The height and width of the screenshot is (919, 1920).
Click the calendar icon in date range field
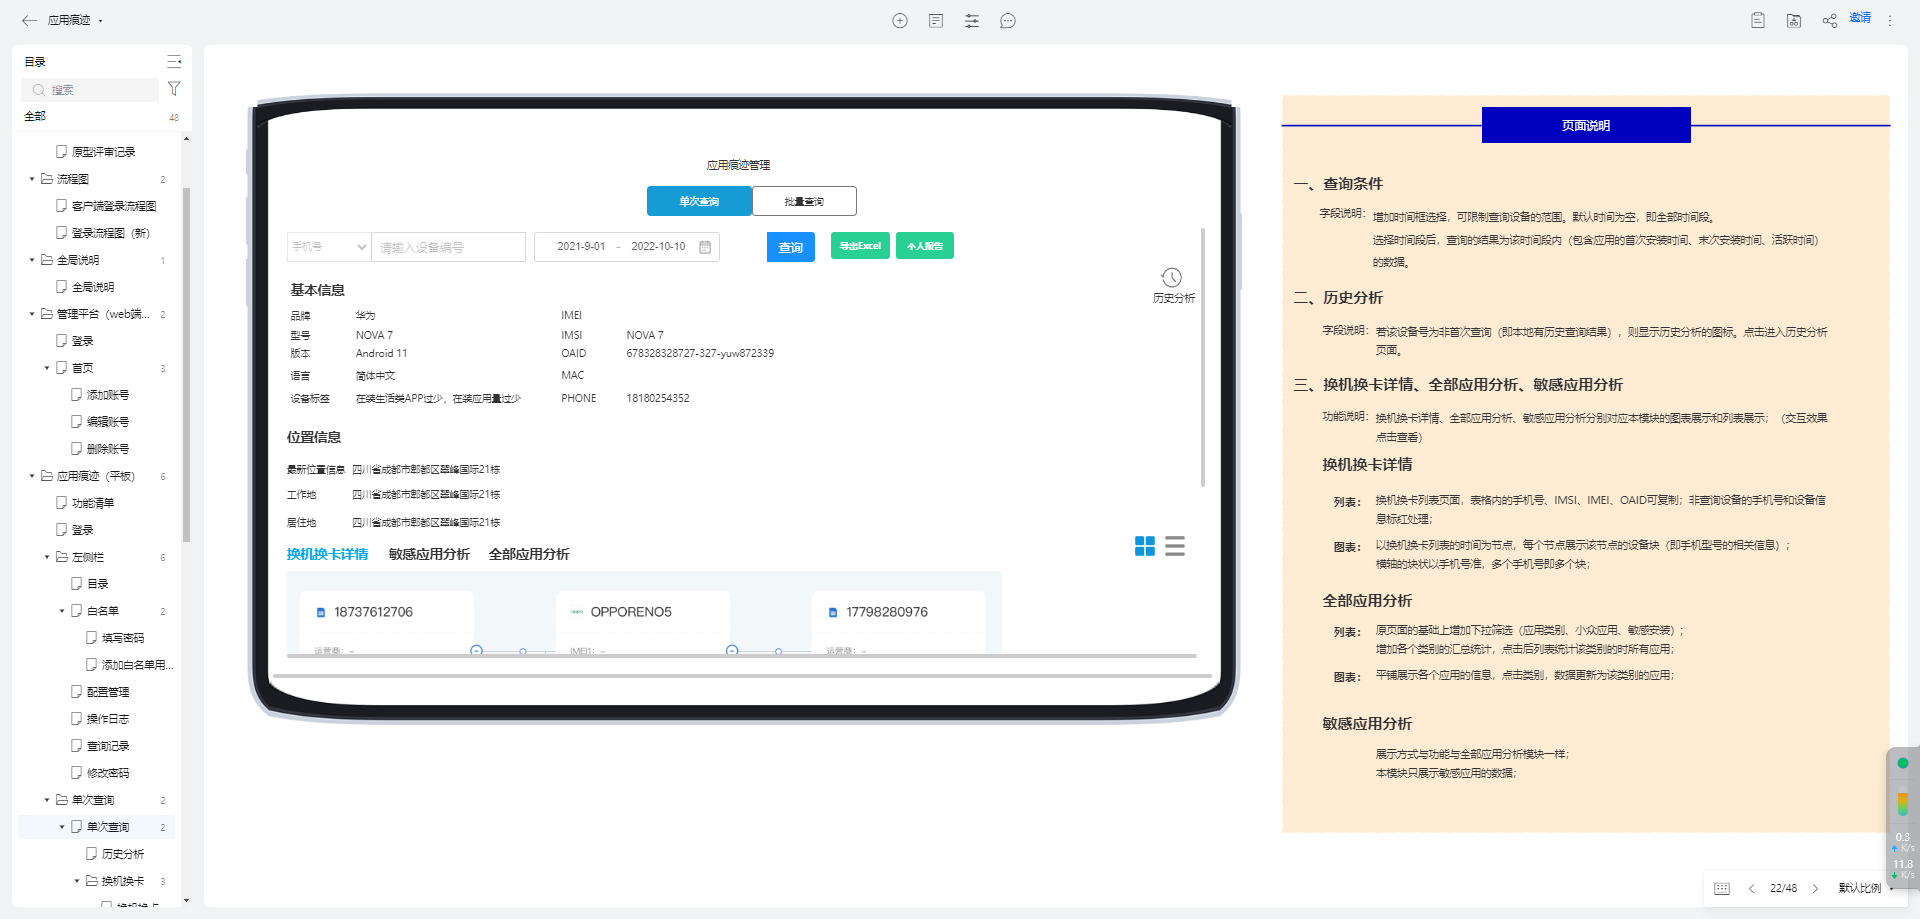pyautogui.click(x=705, y=247)
